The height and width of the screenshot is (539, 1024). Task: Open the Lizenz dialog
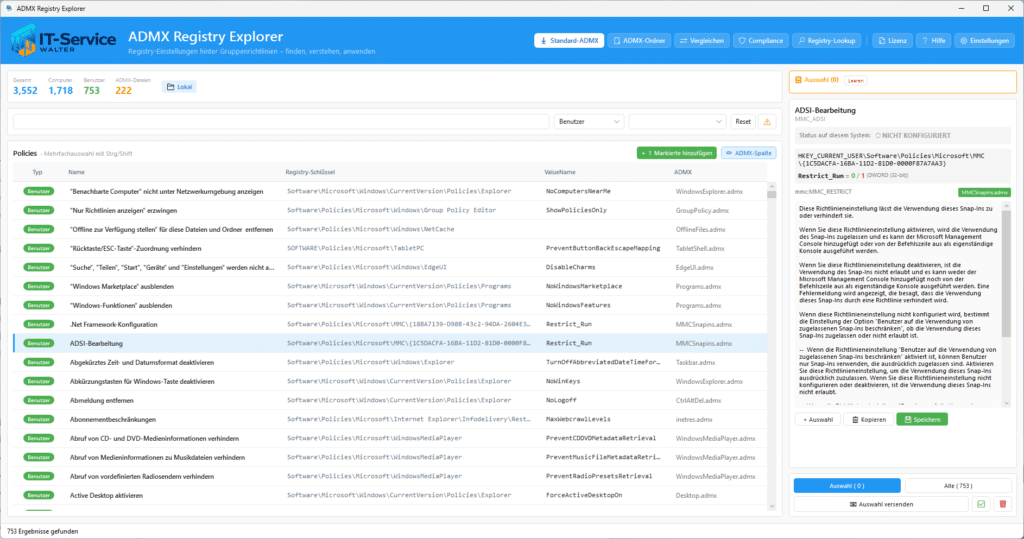[x=892, y=41]
